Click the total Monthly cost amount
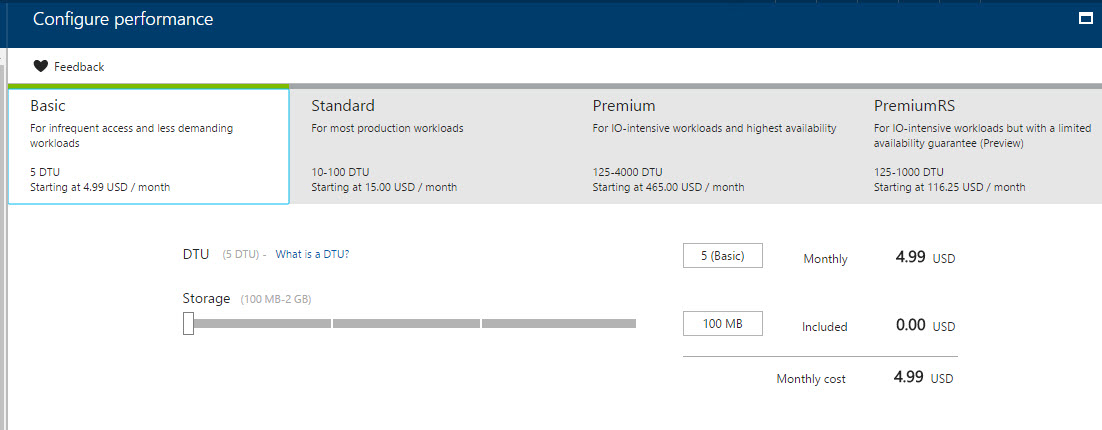 click(x=923, y=378)
